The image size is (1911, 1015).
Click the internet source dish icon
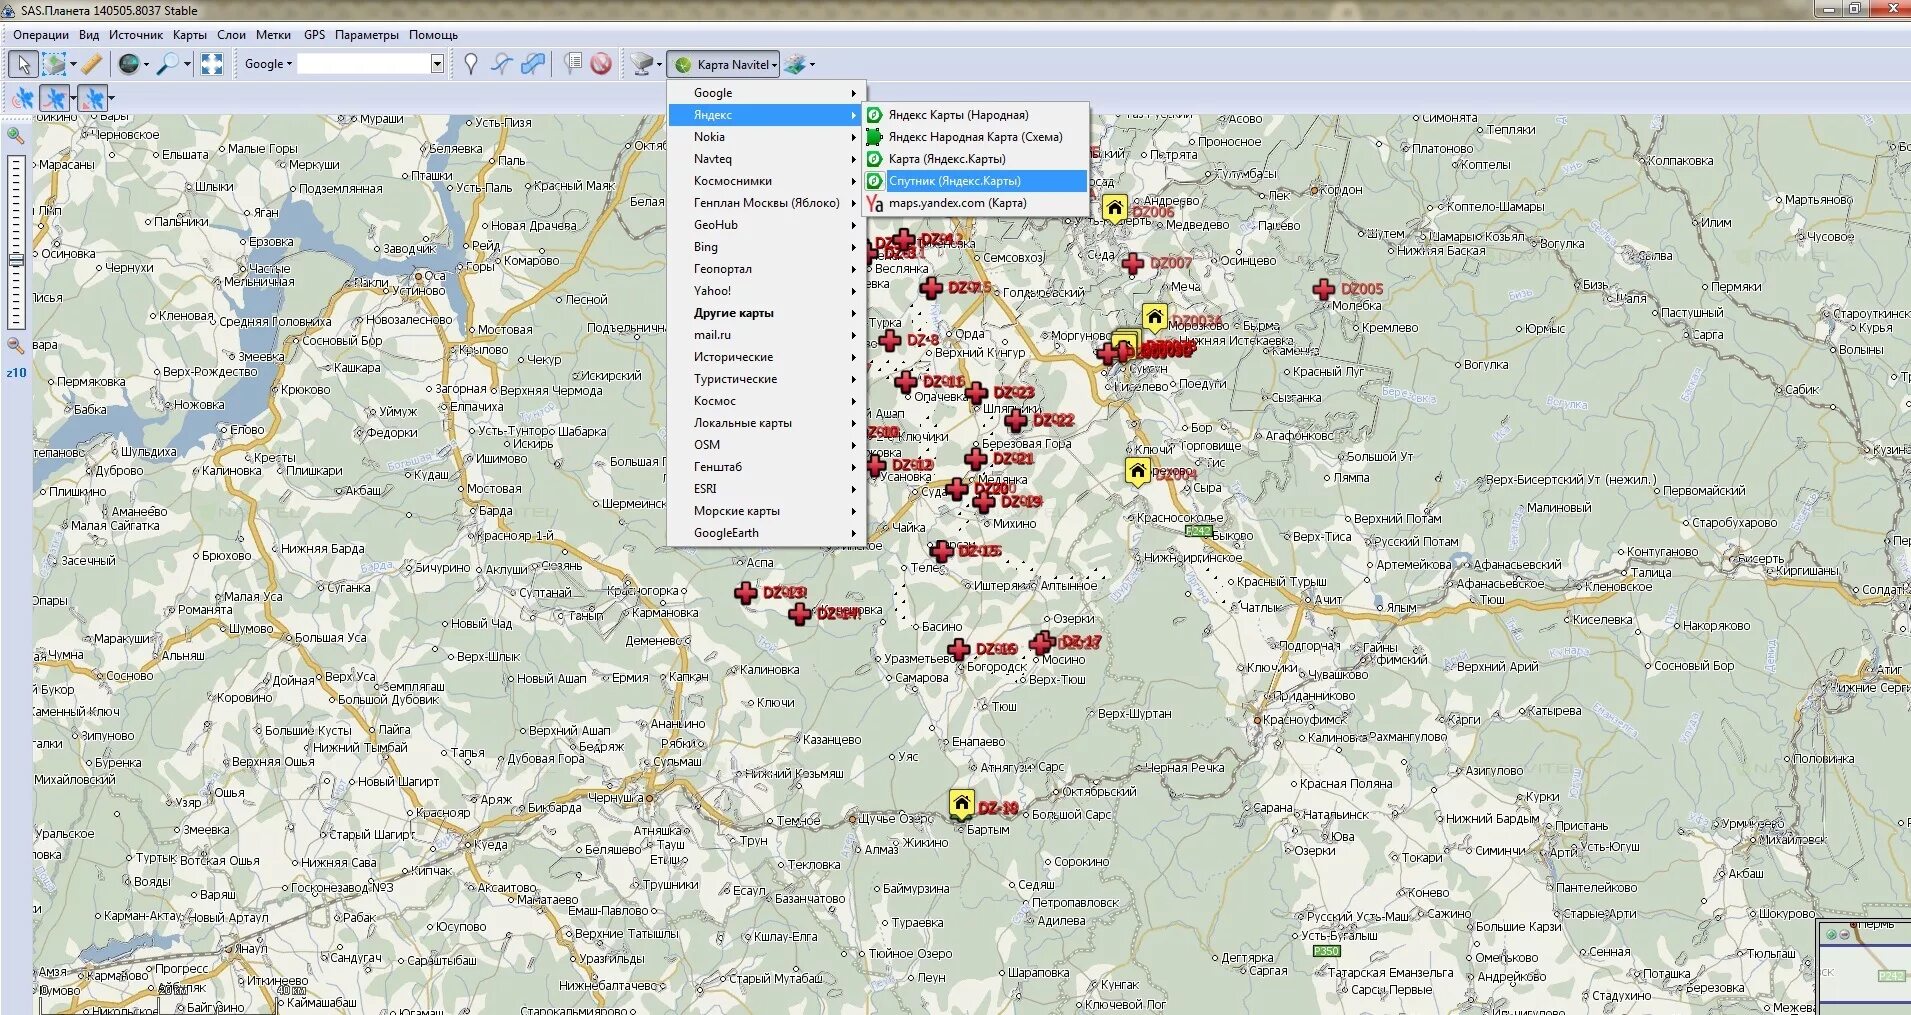coord(641,64)
